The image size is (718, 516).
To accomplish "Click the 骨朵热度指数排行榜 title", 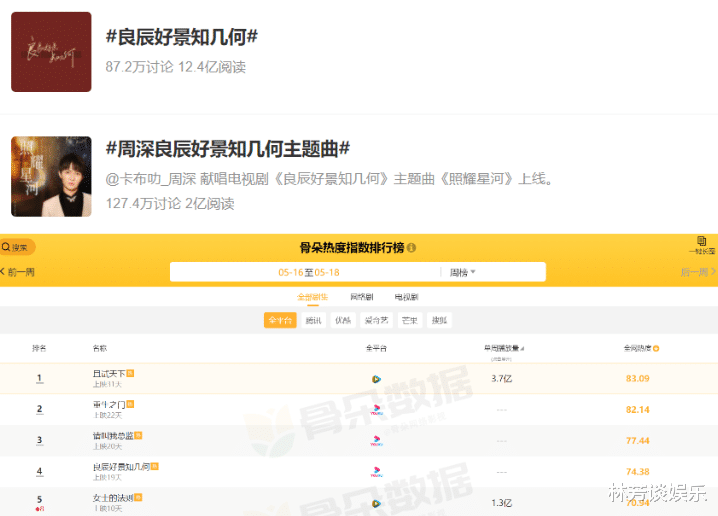I will point(352,248).
